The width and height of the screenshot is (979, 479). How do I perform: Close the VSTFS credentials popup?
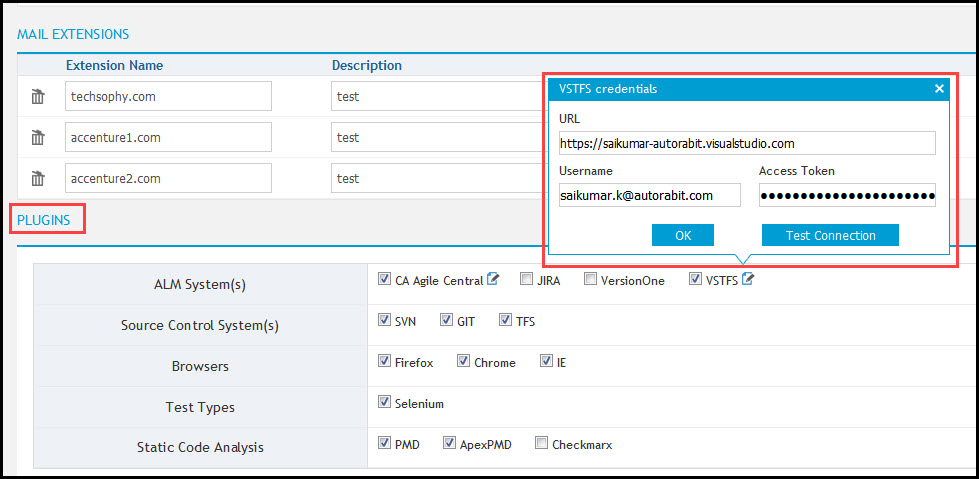(x=939, y=89)
